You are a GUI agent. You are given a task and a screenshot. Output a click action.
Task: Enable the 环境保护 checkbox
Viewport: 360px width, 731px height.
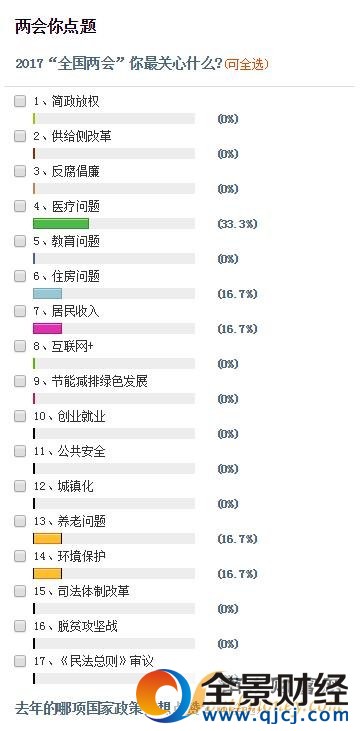point(20,556)
